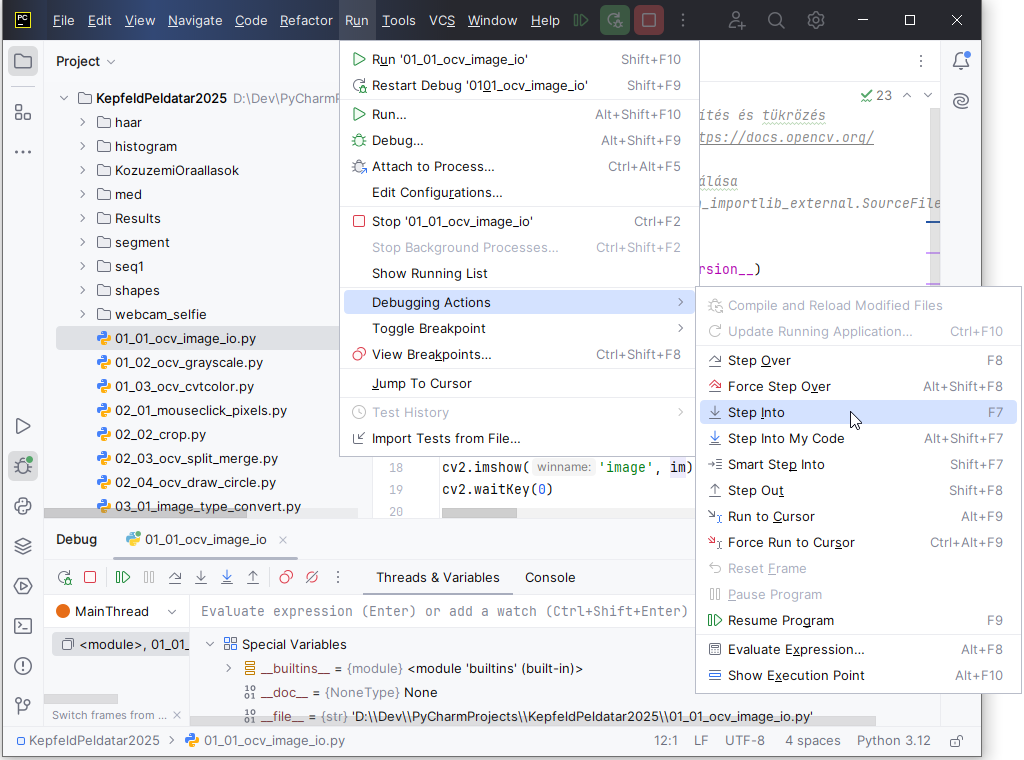Open the Terminal sidebar icon
Image resolution: width=1024 pixels, height=760 pixels.
tap(23, 626)
